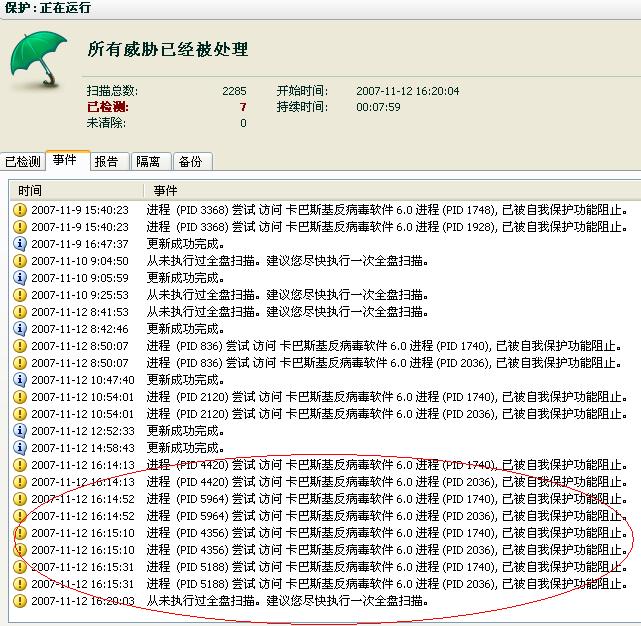The height and width of the screenshot is (626, 641).
Task: Click warning icon for PID 5188 to PID 2036 event
Action: 20,584
